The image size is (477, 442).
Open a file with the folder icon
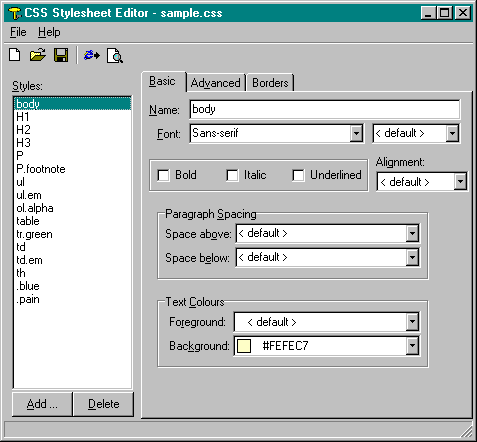pyautogui.click(x=38, y=55)
